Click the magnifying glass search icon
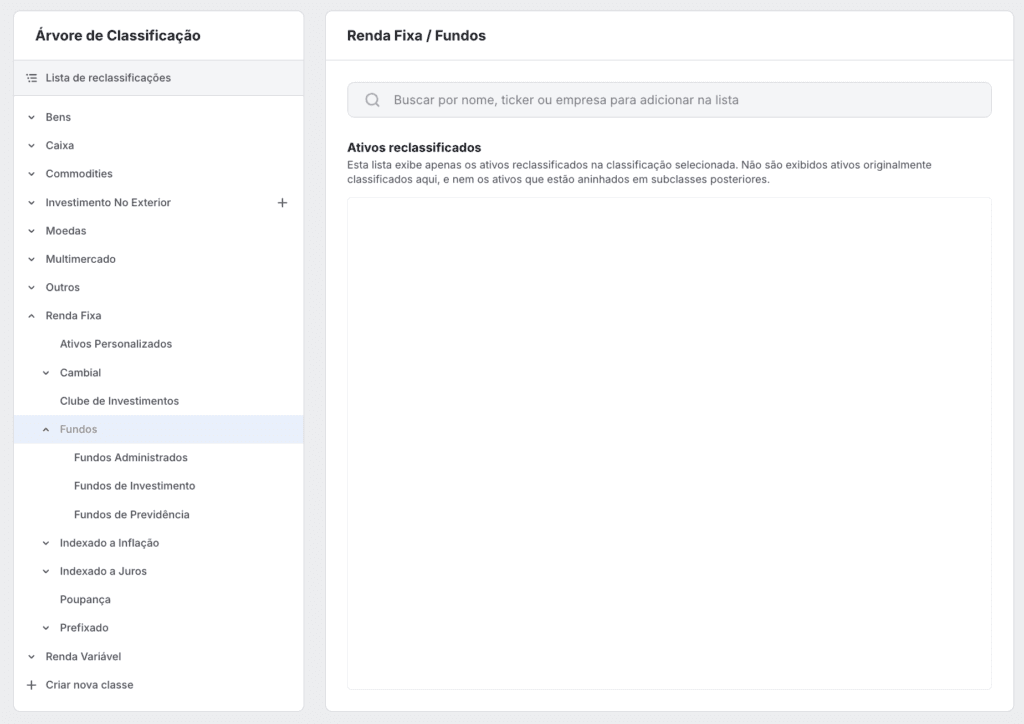Image resolution: width=1024 pixels, height=724 pixels. (372, 100)
